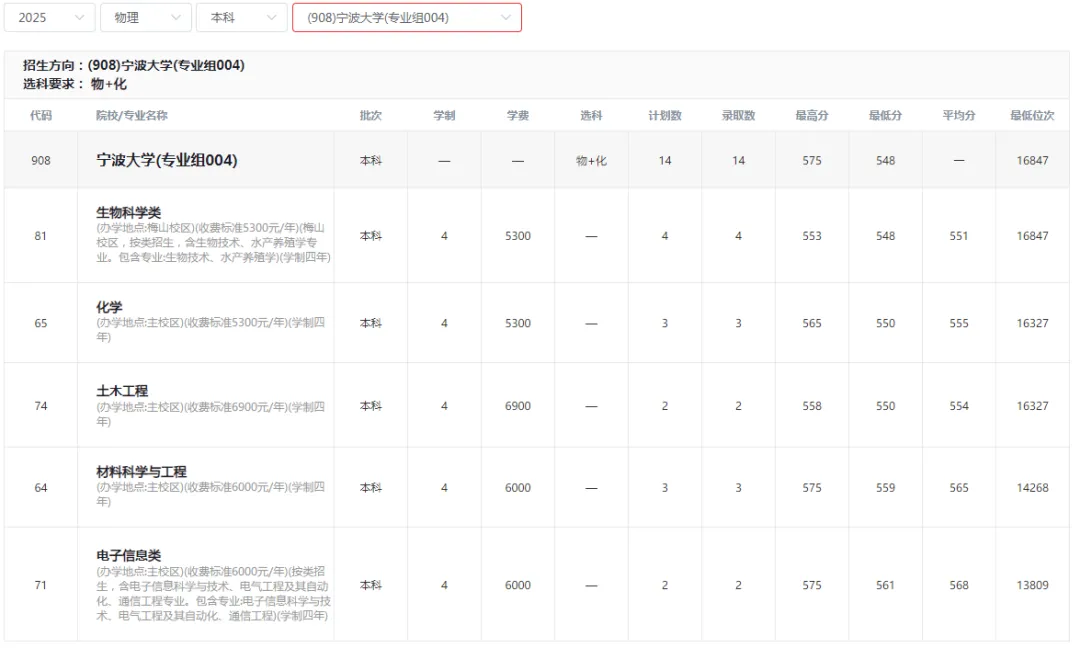Open the 2025 year dropdown
This screenshot has width=1080, height=648.
(50, 17)
